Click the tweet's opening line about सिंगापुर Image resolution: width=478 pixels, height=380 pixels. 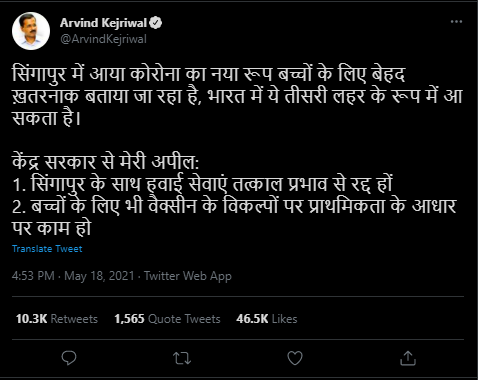(208, 74)
